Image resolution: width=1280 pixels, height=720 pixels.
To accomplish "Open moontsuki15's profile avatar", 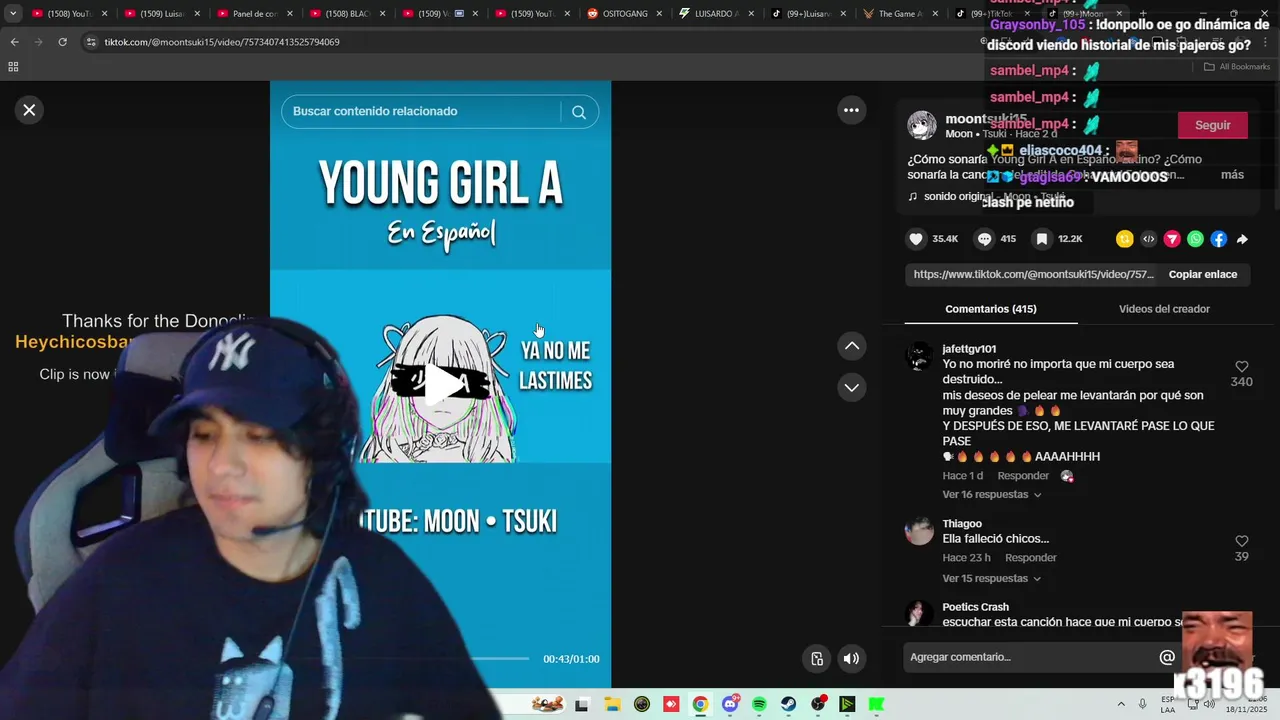I will pyautogui.click(x=922, y=126).
